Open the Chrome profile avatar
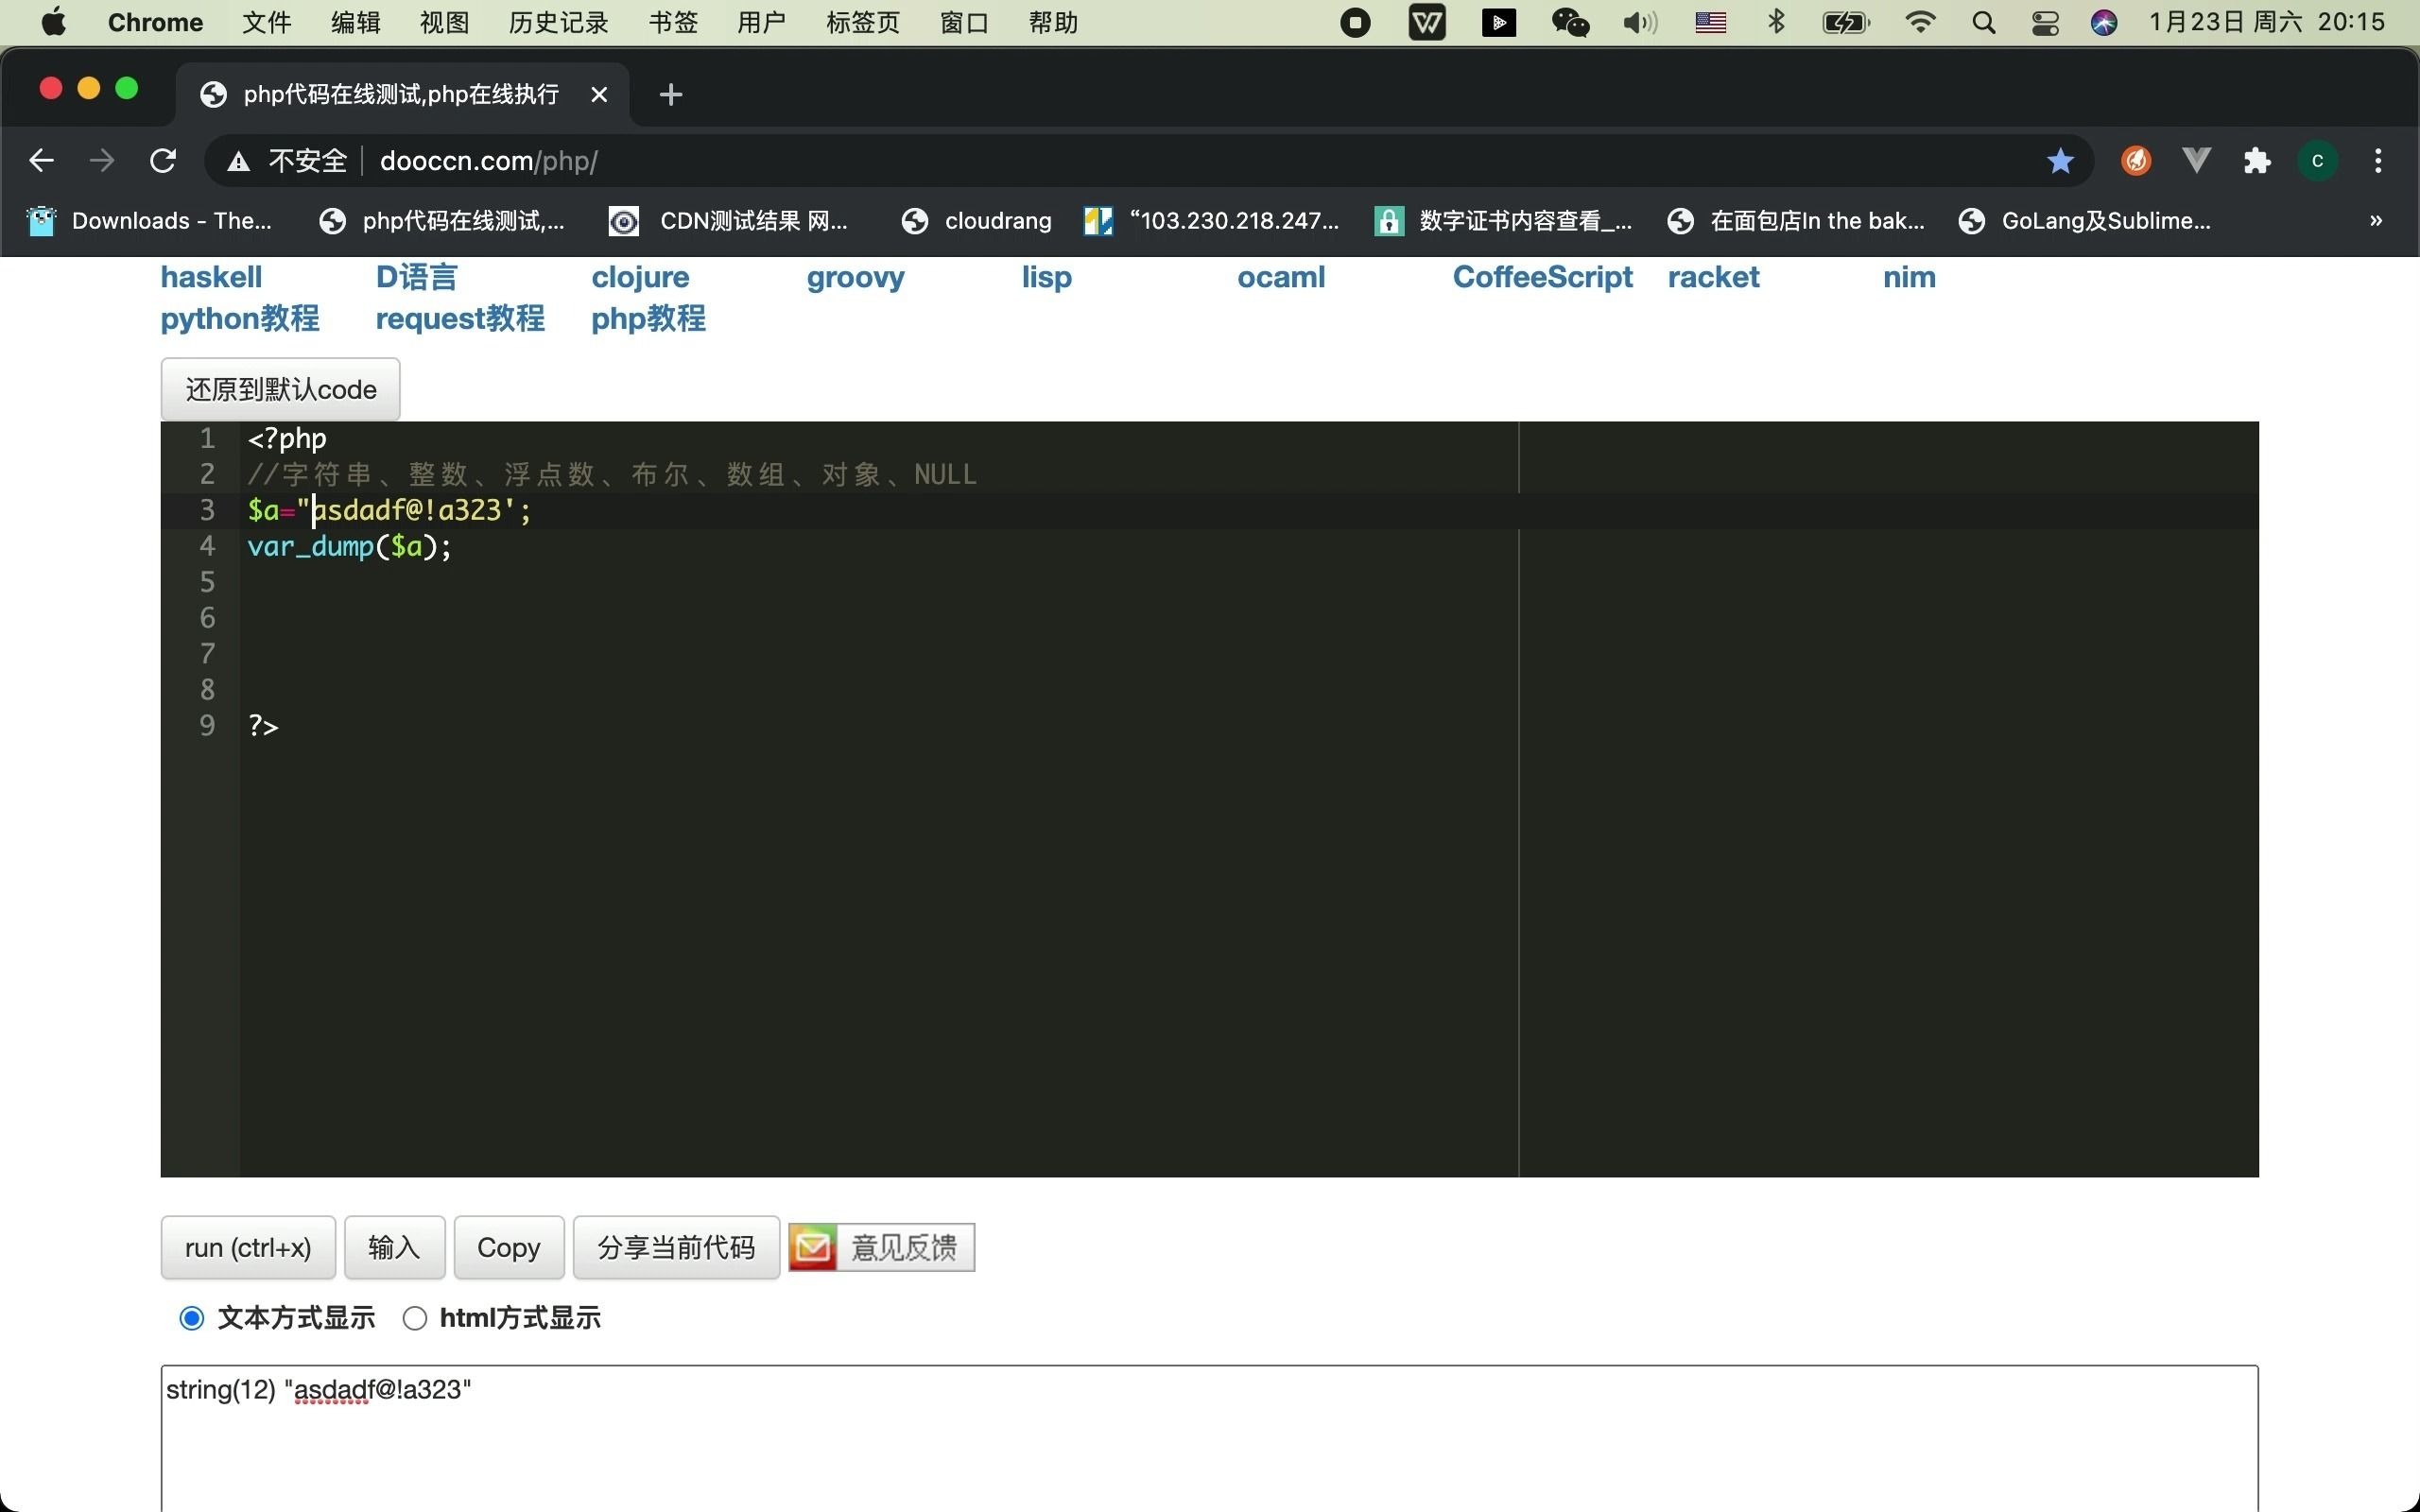 pos(2318,161)
